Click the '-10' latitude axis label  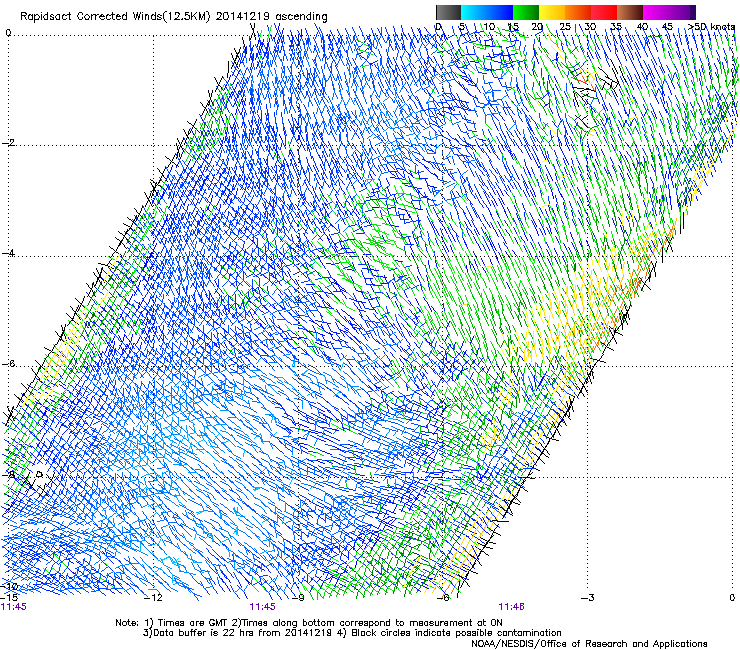click(x=9, y=587)
